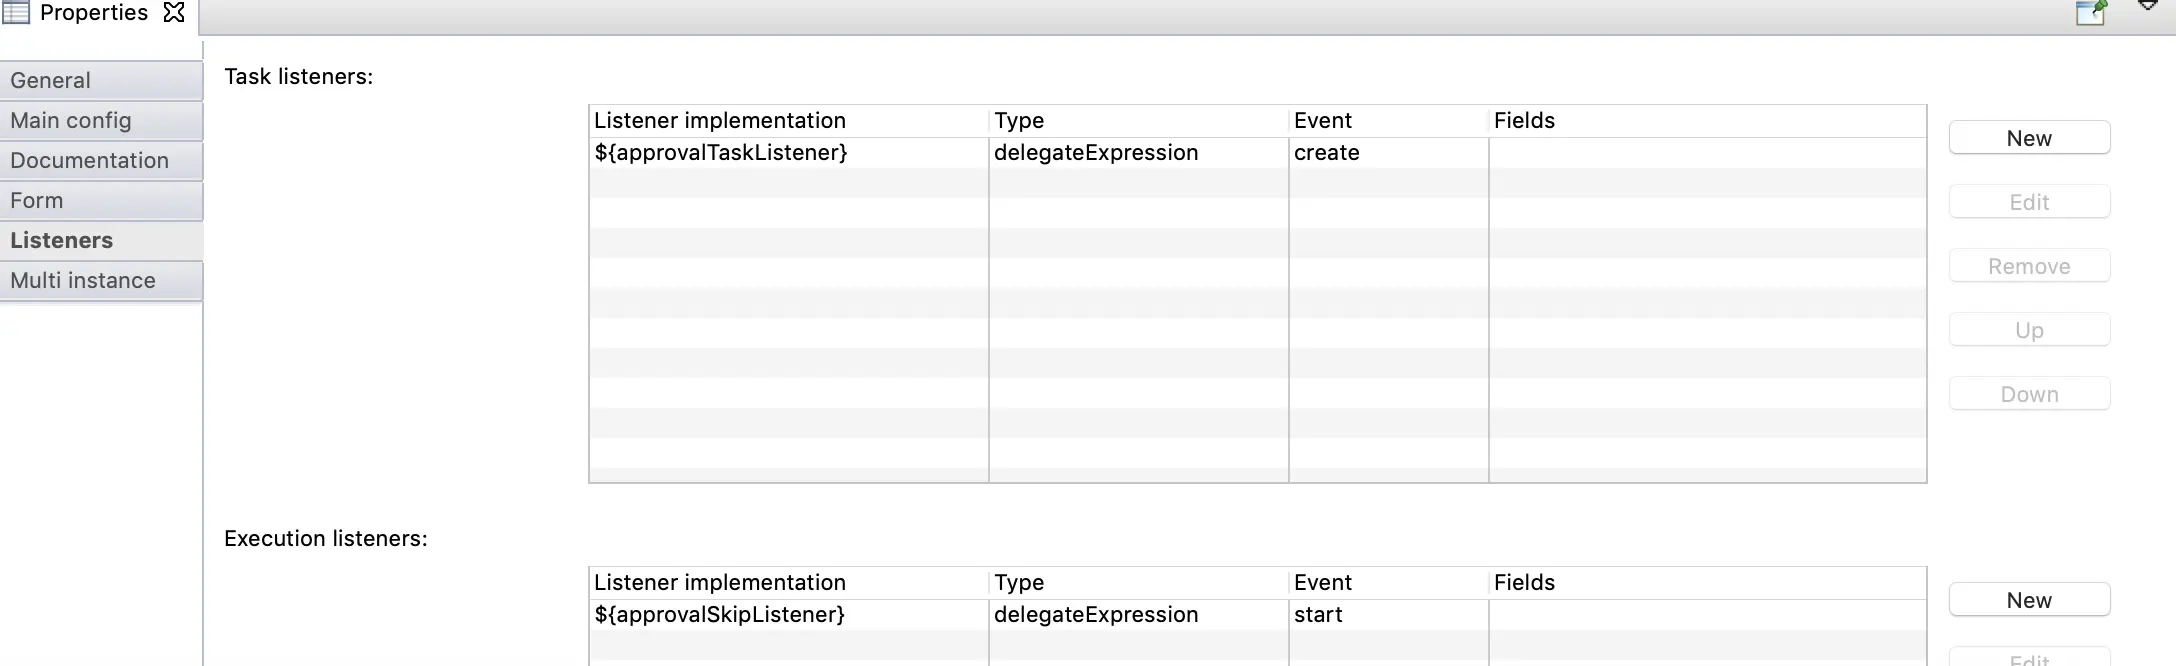Open the Main config tab

click(x=101, y=120)
